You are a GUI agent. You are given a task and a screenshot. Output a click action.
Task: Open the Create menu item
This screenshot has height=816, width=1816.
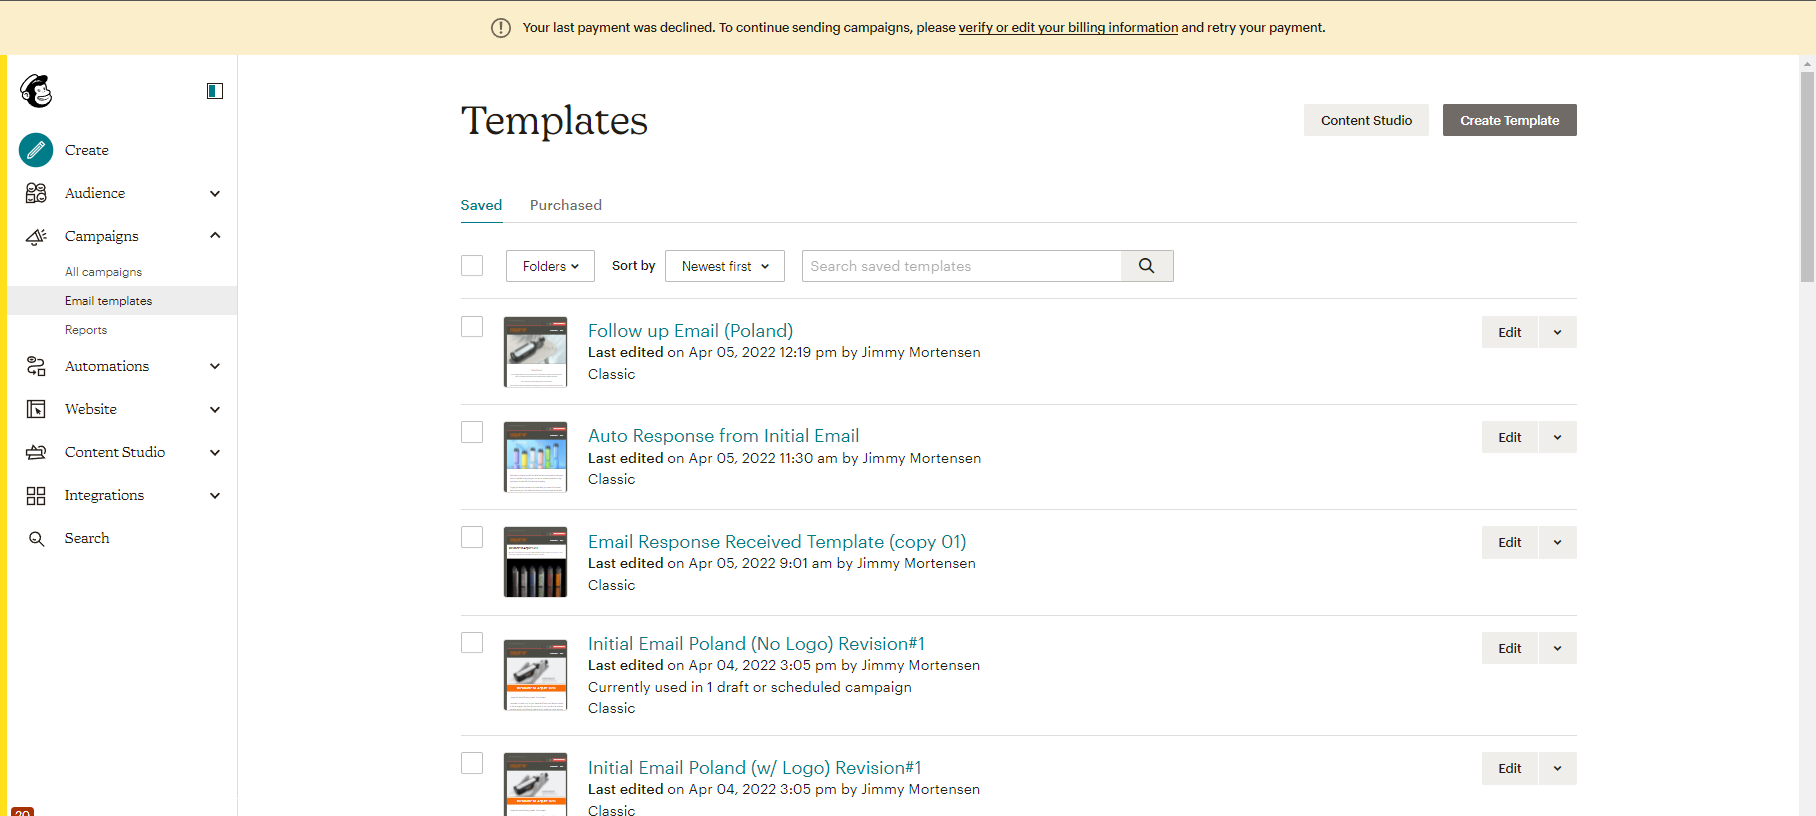87,150
